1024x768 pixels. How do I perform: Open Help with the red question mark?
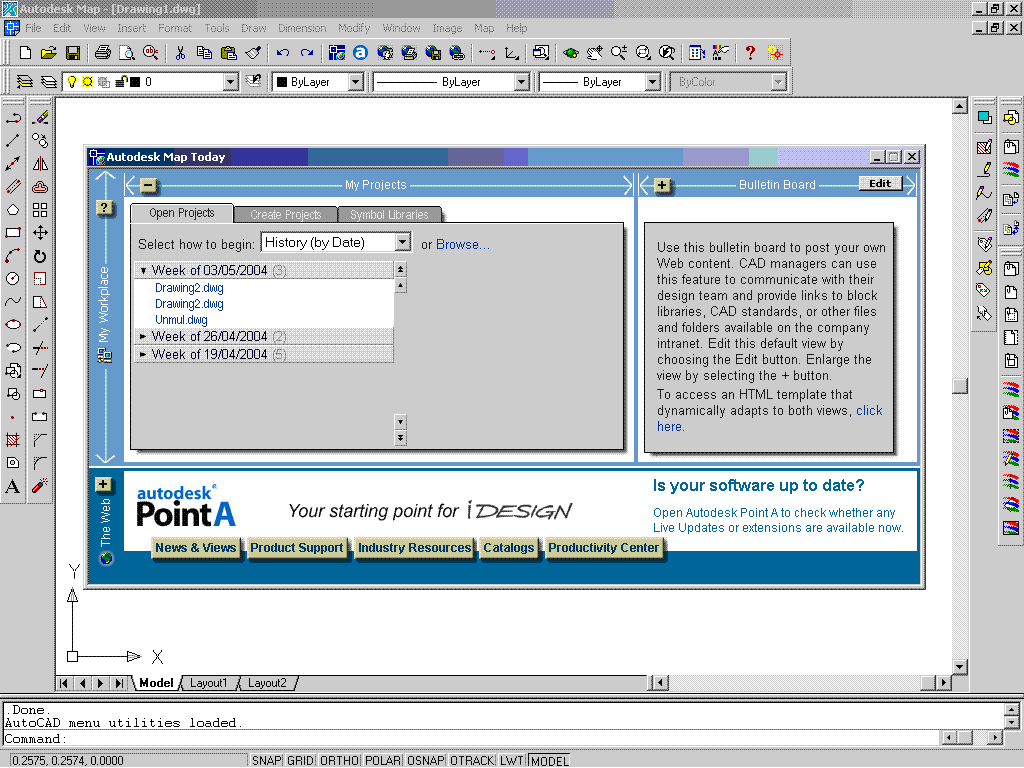pos(750,53)
